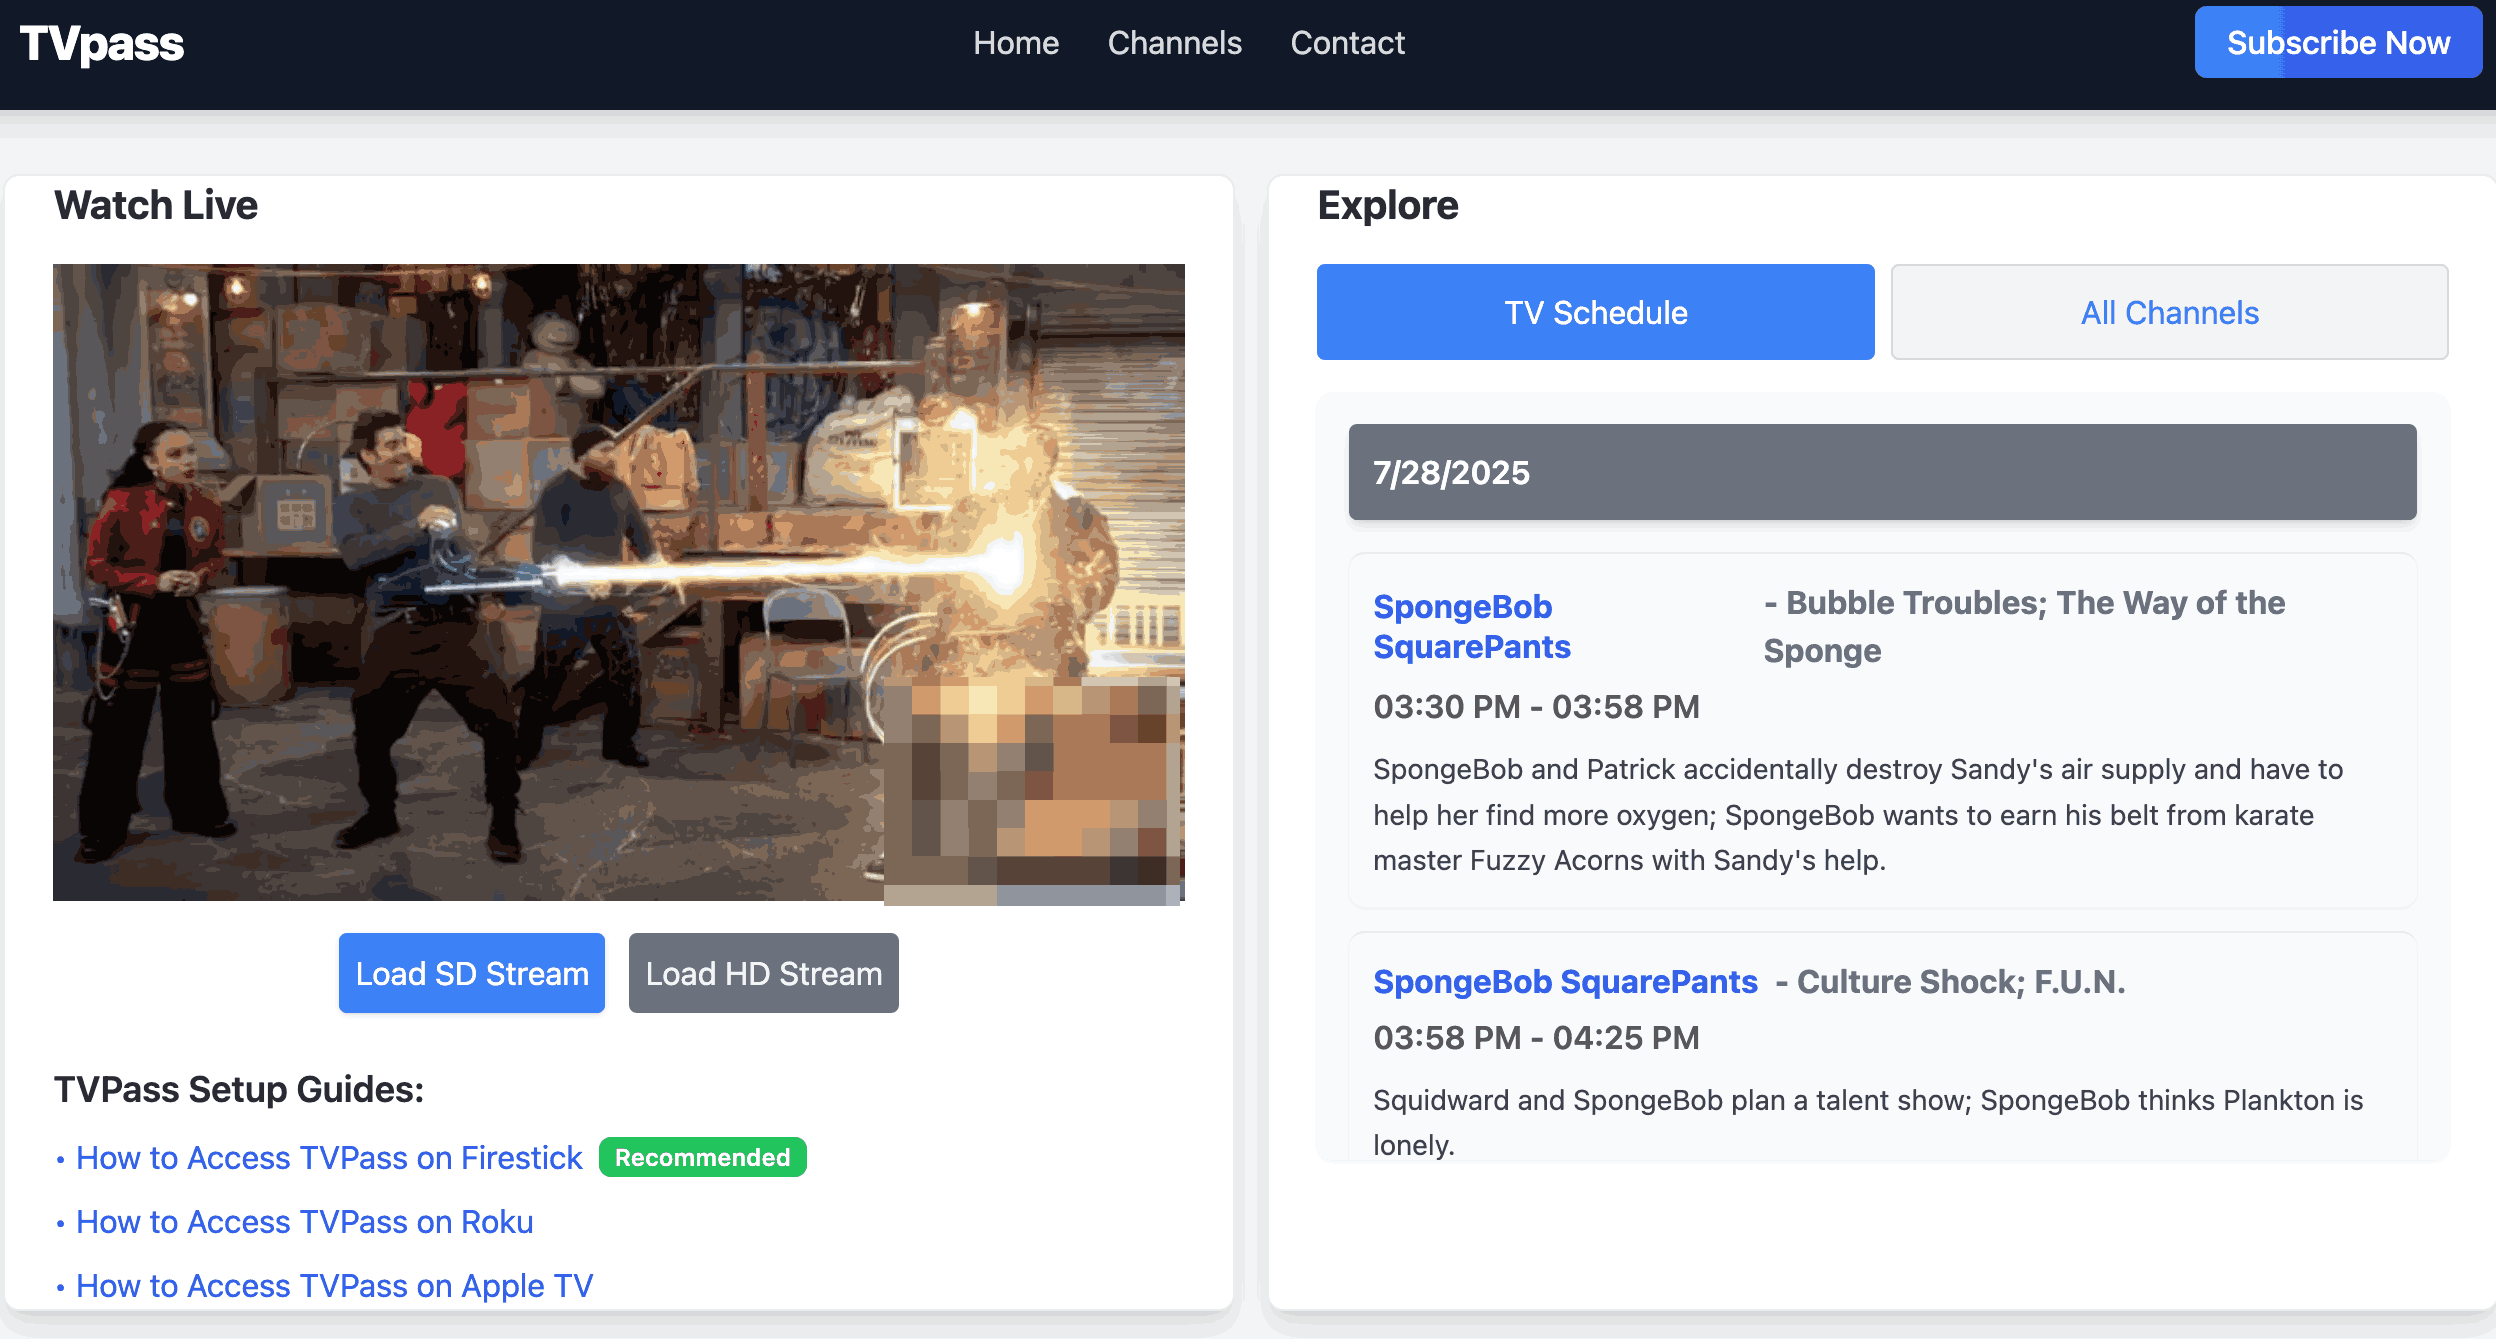The width and height of the screenshot is (2496, 1339).
Task: Click the 03:58 PM - 04:25 PM time
Action: (1536, 1037)
